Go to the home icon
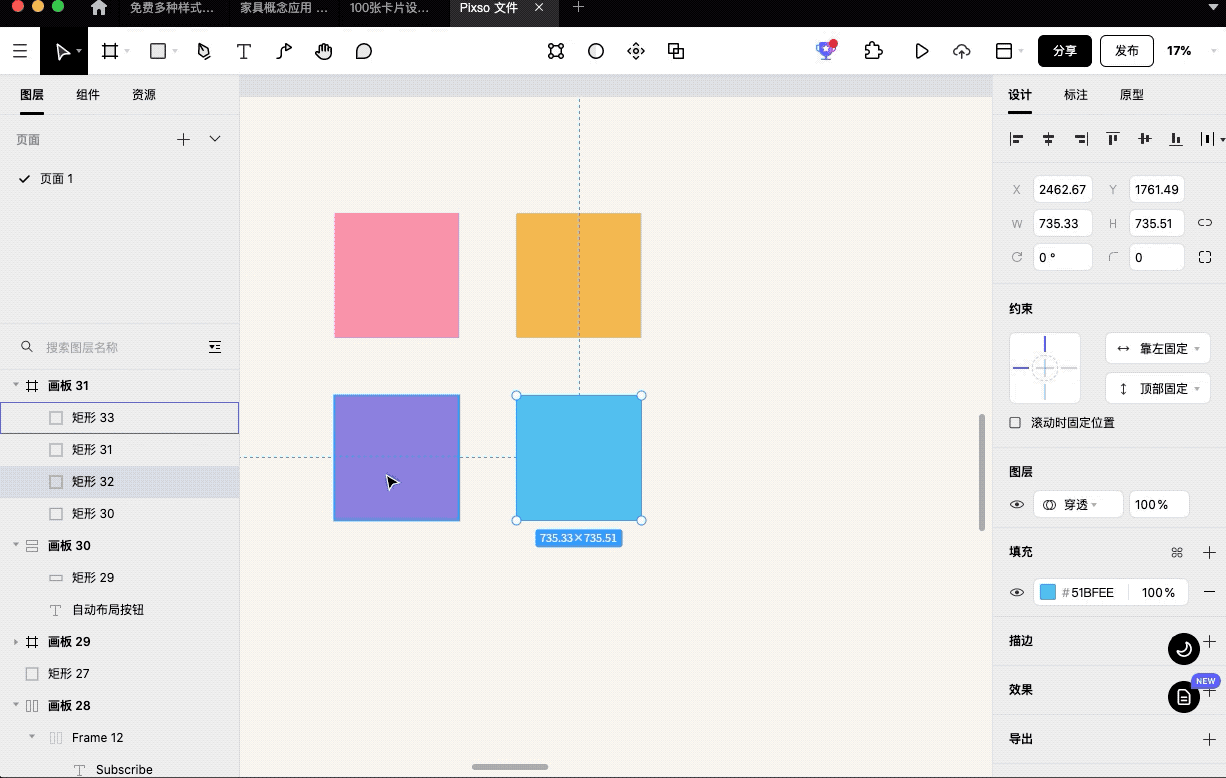Viewport: 1226px width, 778px height. tap(99, 8)
